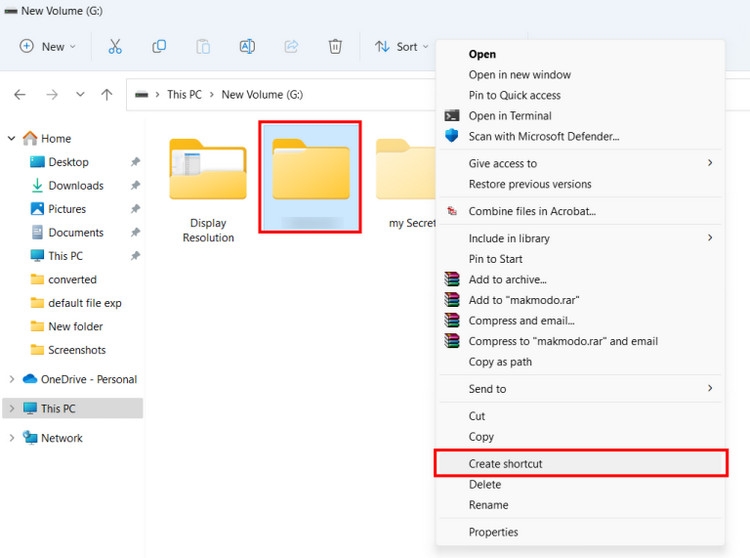Select the highlighted middle folder

pyautogui.click(x=310, y=177)
